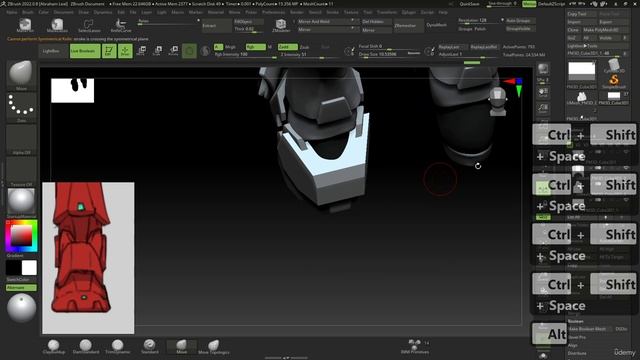Open the Help menu
The height and width of the screenshot is (360, 640).
coord(443,12)
